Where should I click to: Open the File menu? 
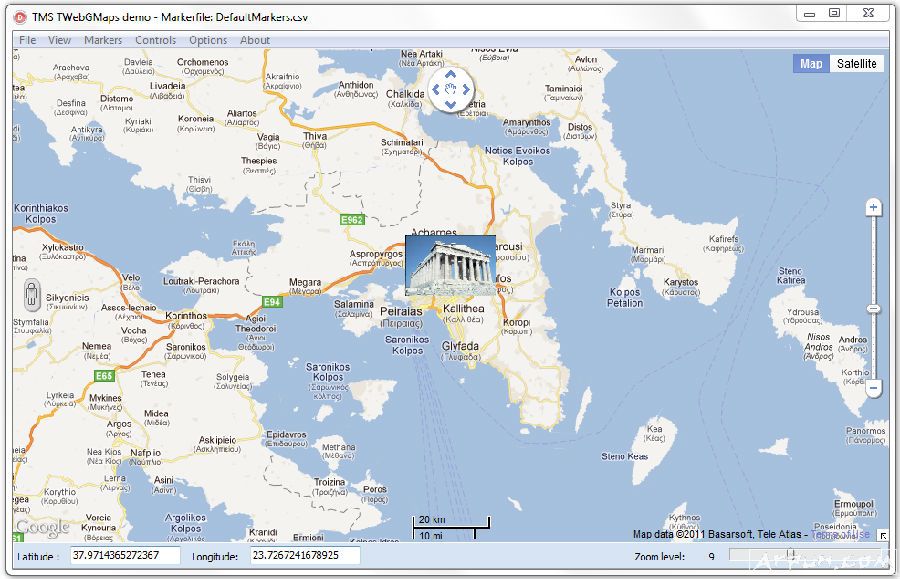click(28, 40)
